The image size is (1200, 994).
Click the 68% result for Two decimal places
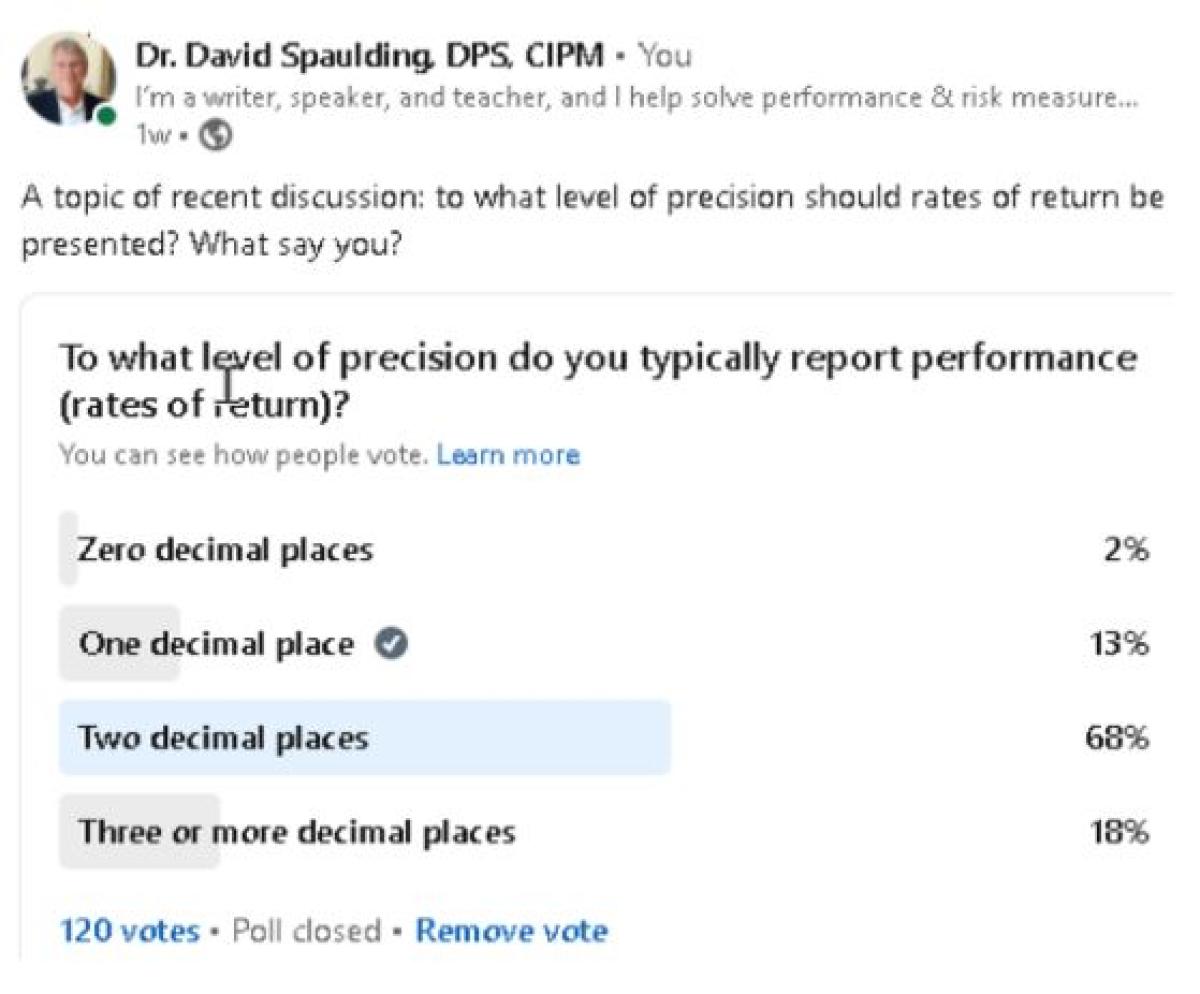click(x=1117, y=738)
